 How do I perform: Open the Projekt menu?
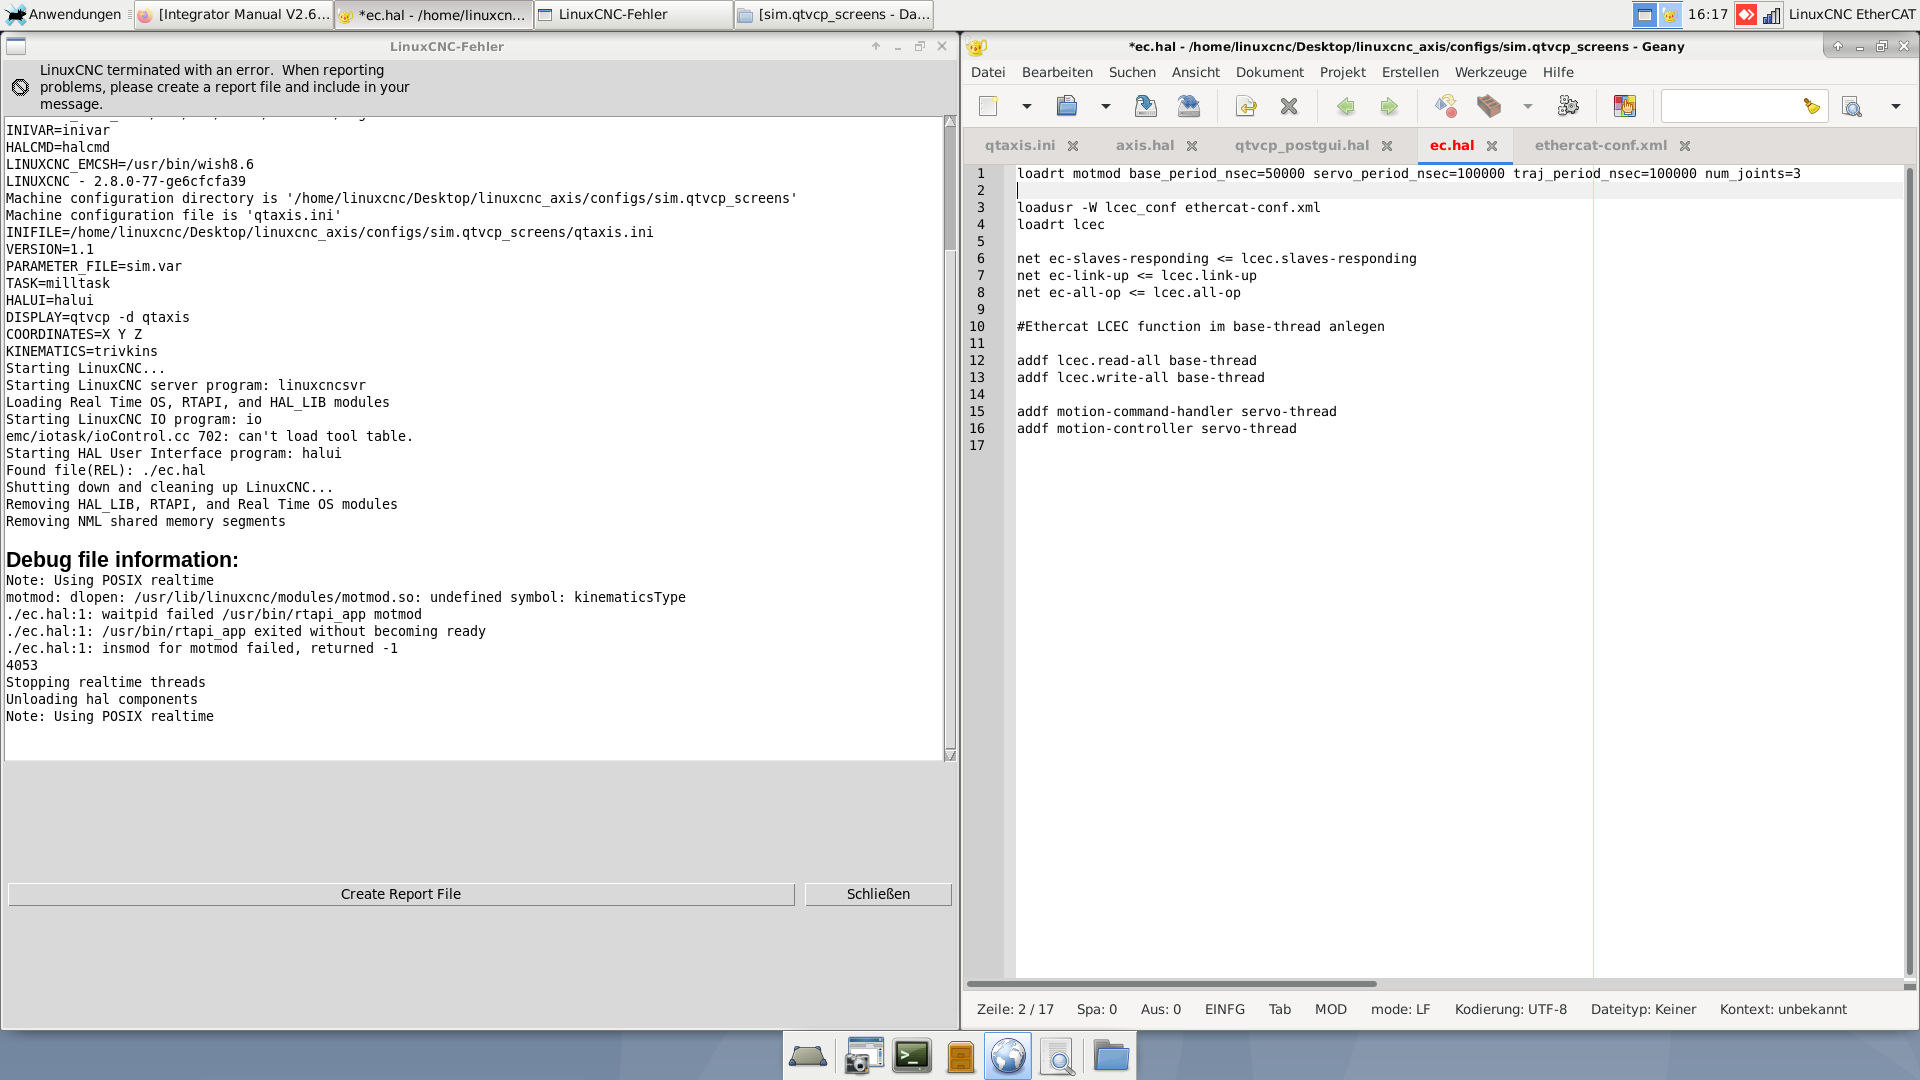(1342, 72)
